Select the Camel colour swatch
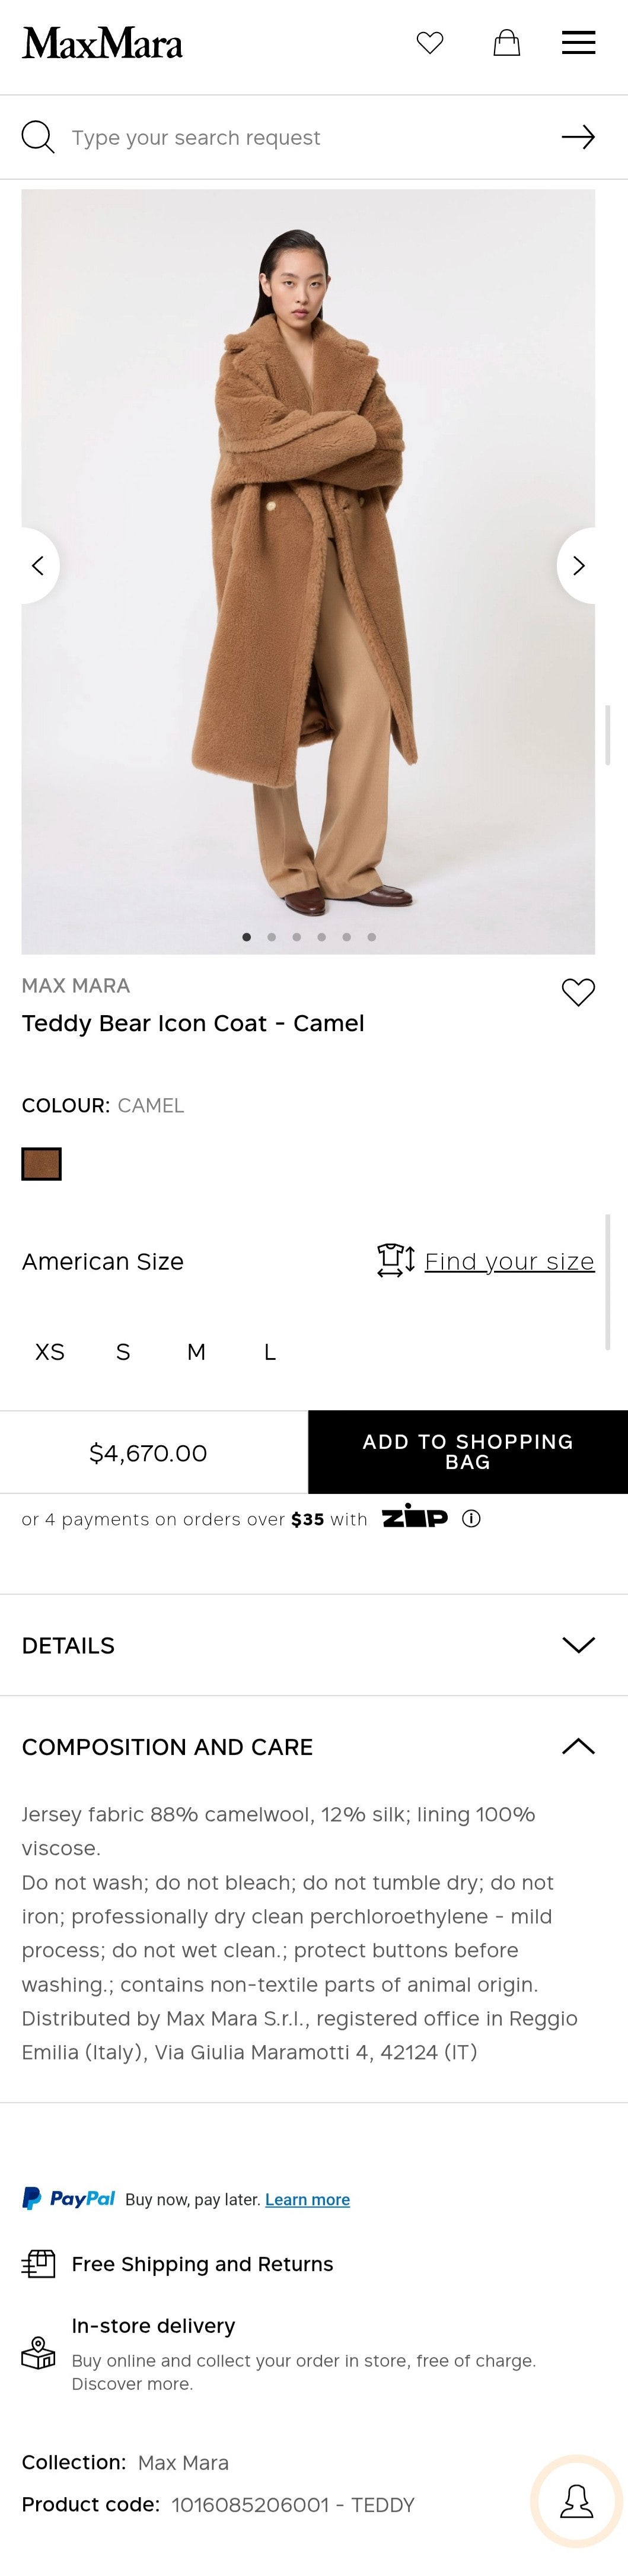The image size is (628, 2576). point(42,1164)
